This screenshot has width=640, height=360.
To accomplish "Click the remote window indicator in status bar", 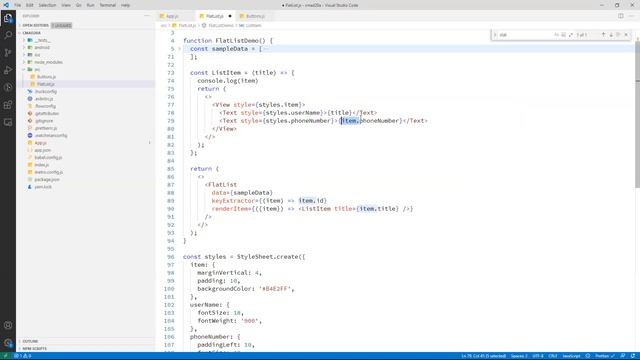I will 5,356.
